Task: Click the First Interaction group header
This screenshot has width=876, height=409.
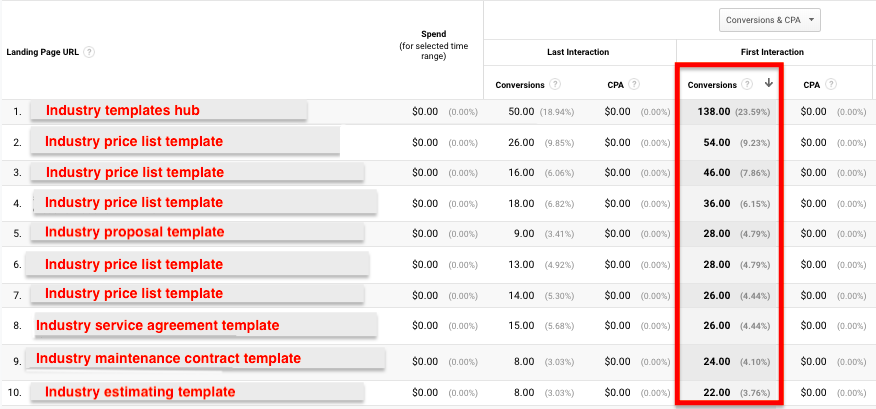Action: click(x=773, y=52)
